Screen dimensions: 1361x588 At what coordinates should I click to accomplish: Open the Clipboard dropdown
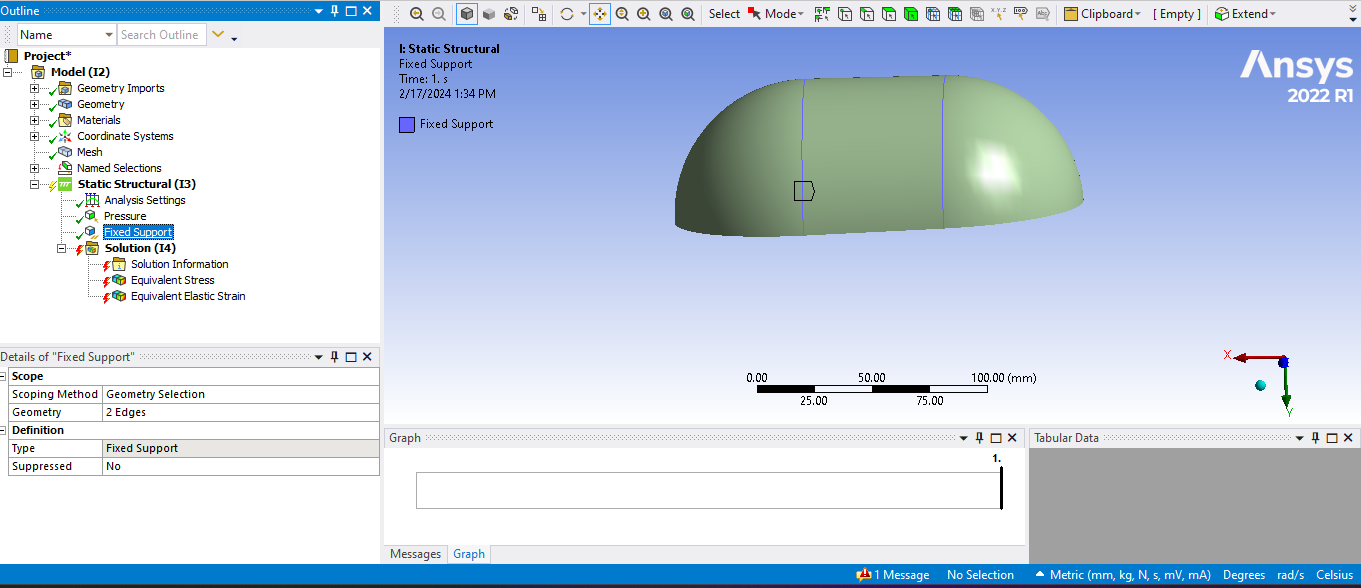[x=1102, y=14]
